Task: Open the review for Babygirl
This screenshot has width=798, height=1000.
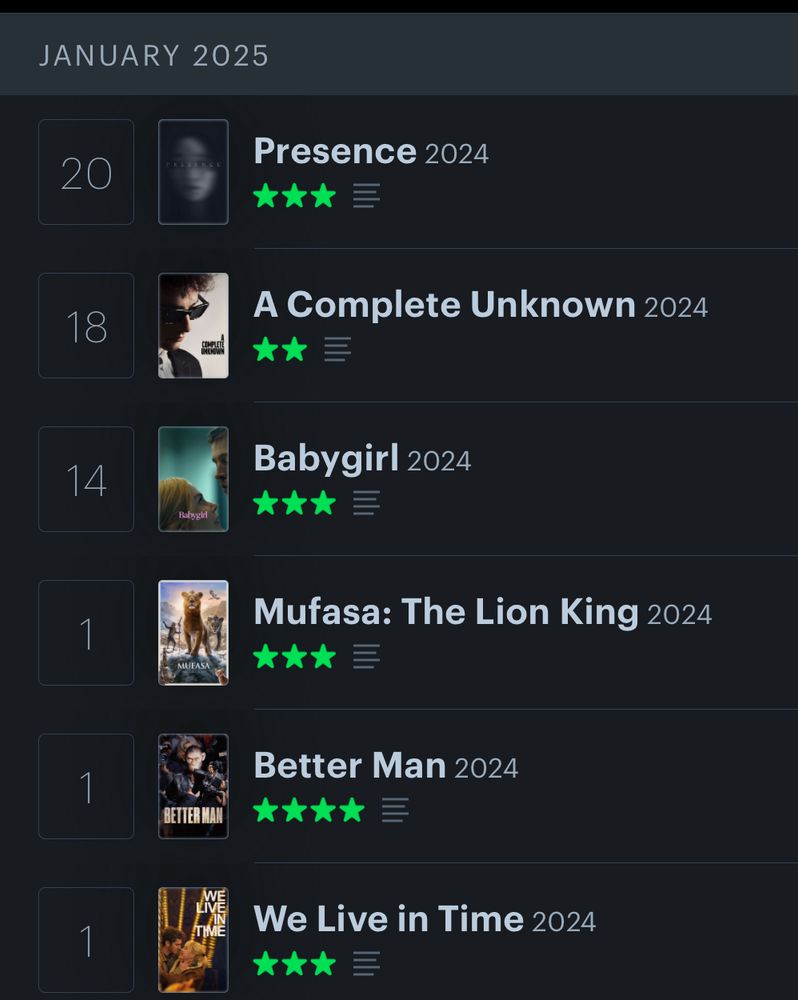Action: coord(367,504)
